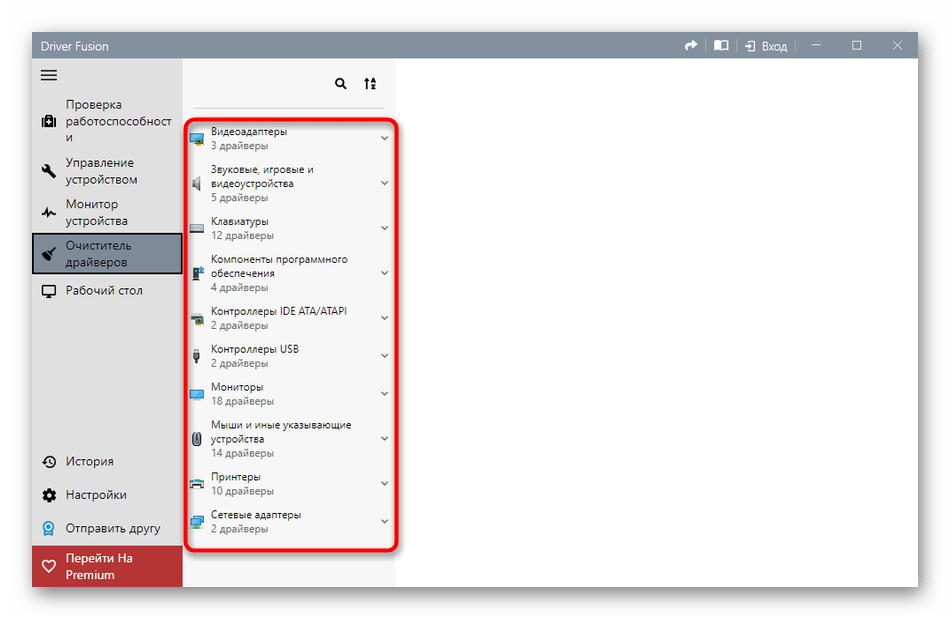Click the Видеоадаптеры category icon
This screenshot has width=950, height=619.
[x=197, y=139]
